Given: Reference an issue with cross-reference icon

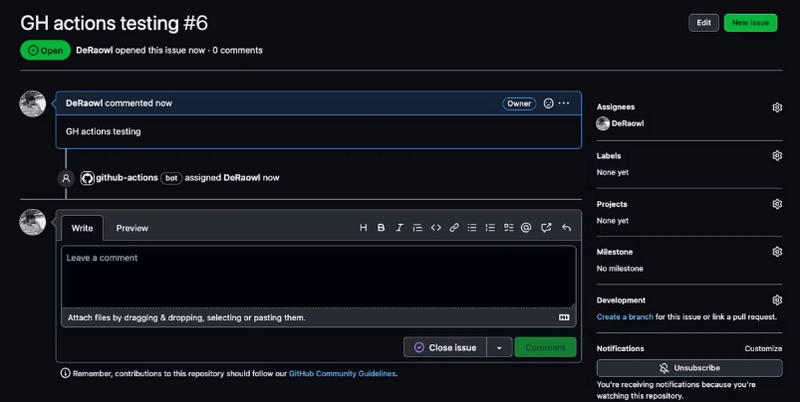Looking at the screenshot, I should pyautogui.click(x=546, y=228).
